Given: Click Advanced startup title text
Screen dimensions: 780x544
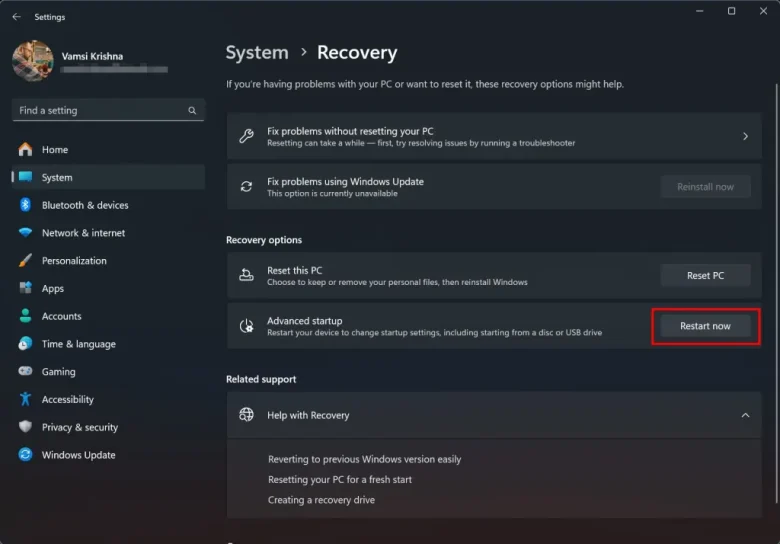Looking at the screenshot, I should 304,321.
